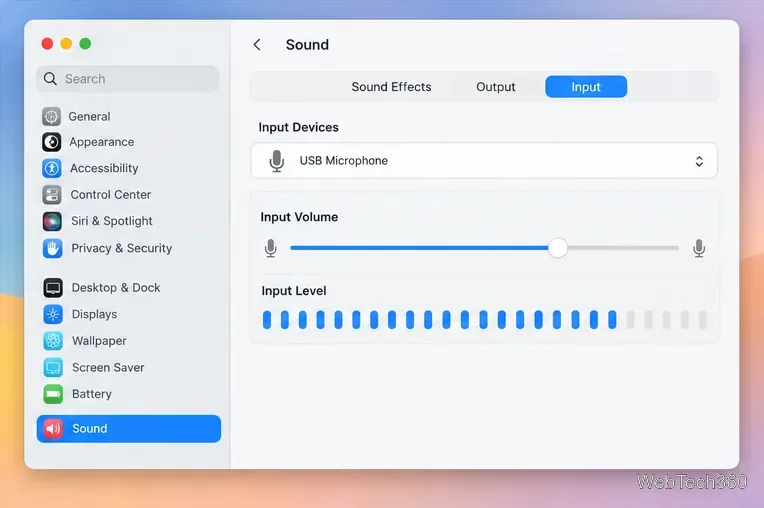This screenshot has width=764, height=508.
Task: Click the Desktop & Dock icon
Action: tap(53, 288)
